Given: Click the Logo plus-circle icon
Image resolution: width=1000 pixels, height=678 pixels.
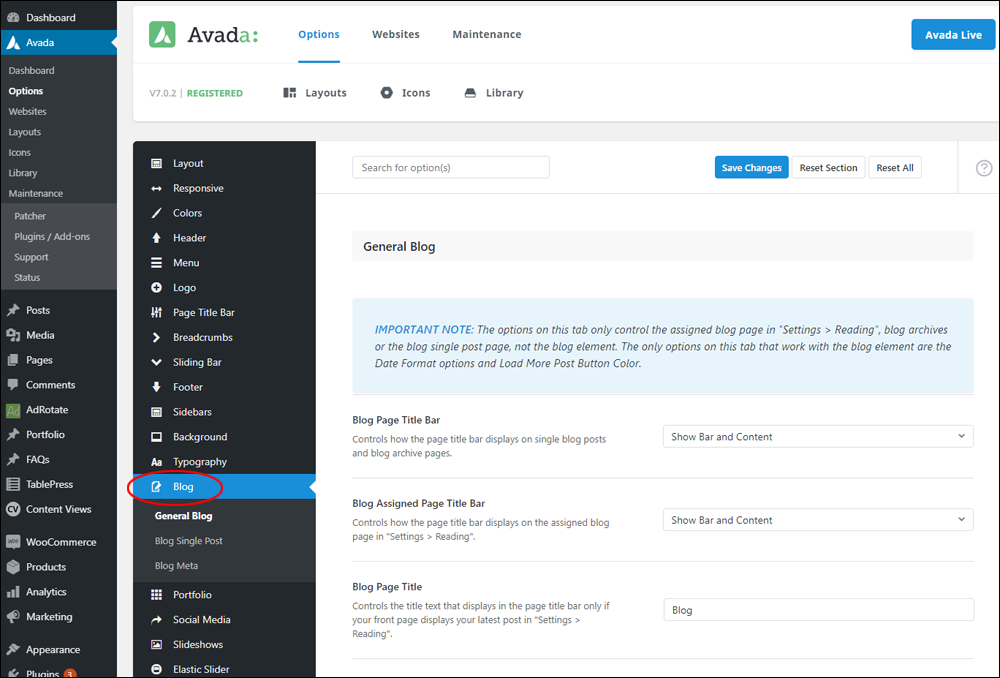Looking at the screenshot, I should (x=156, y=288).
